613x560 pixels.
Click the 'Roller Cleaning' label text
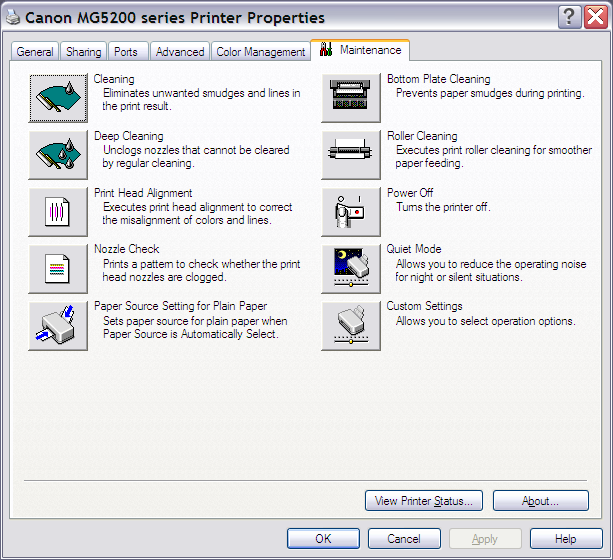(x=422, y=136)
